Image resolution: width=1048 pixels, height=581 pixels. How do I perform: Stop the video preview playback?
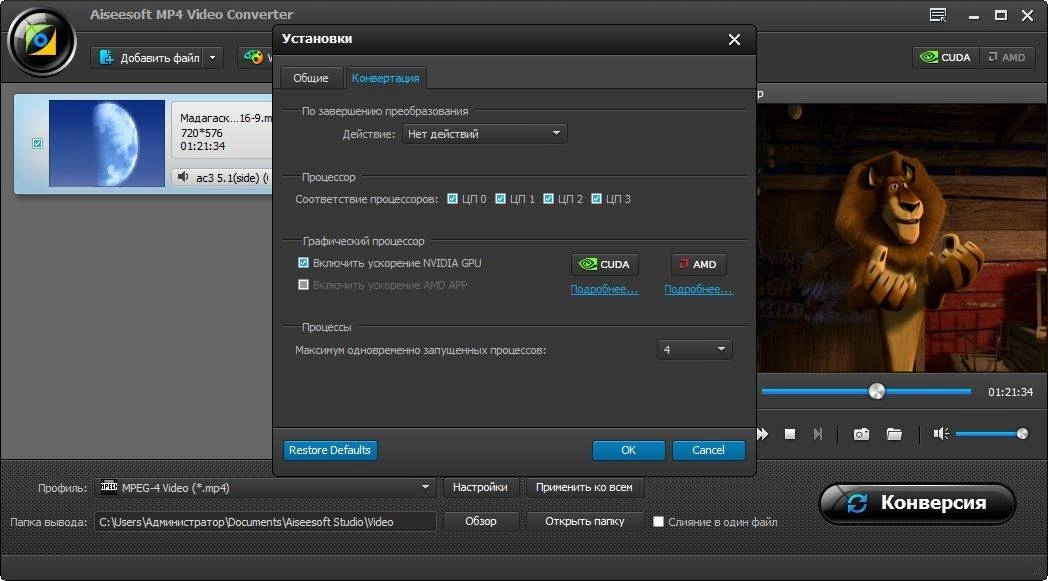(790, 435)
